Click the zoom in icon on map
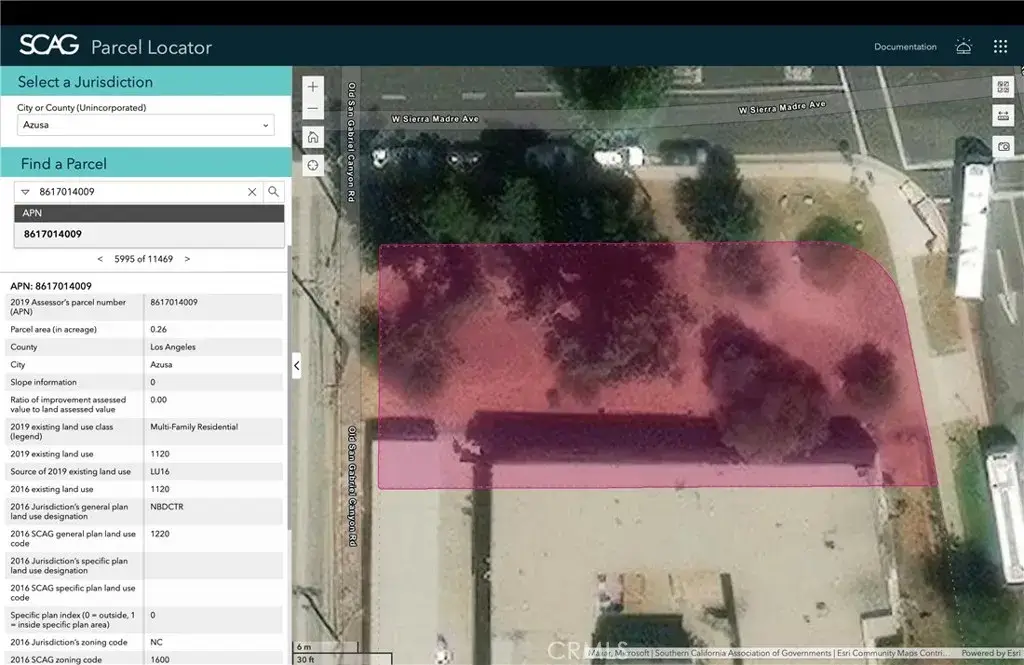Image resolution: width=1024 pixels, height=665 pixels. (x=312, y=86)
